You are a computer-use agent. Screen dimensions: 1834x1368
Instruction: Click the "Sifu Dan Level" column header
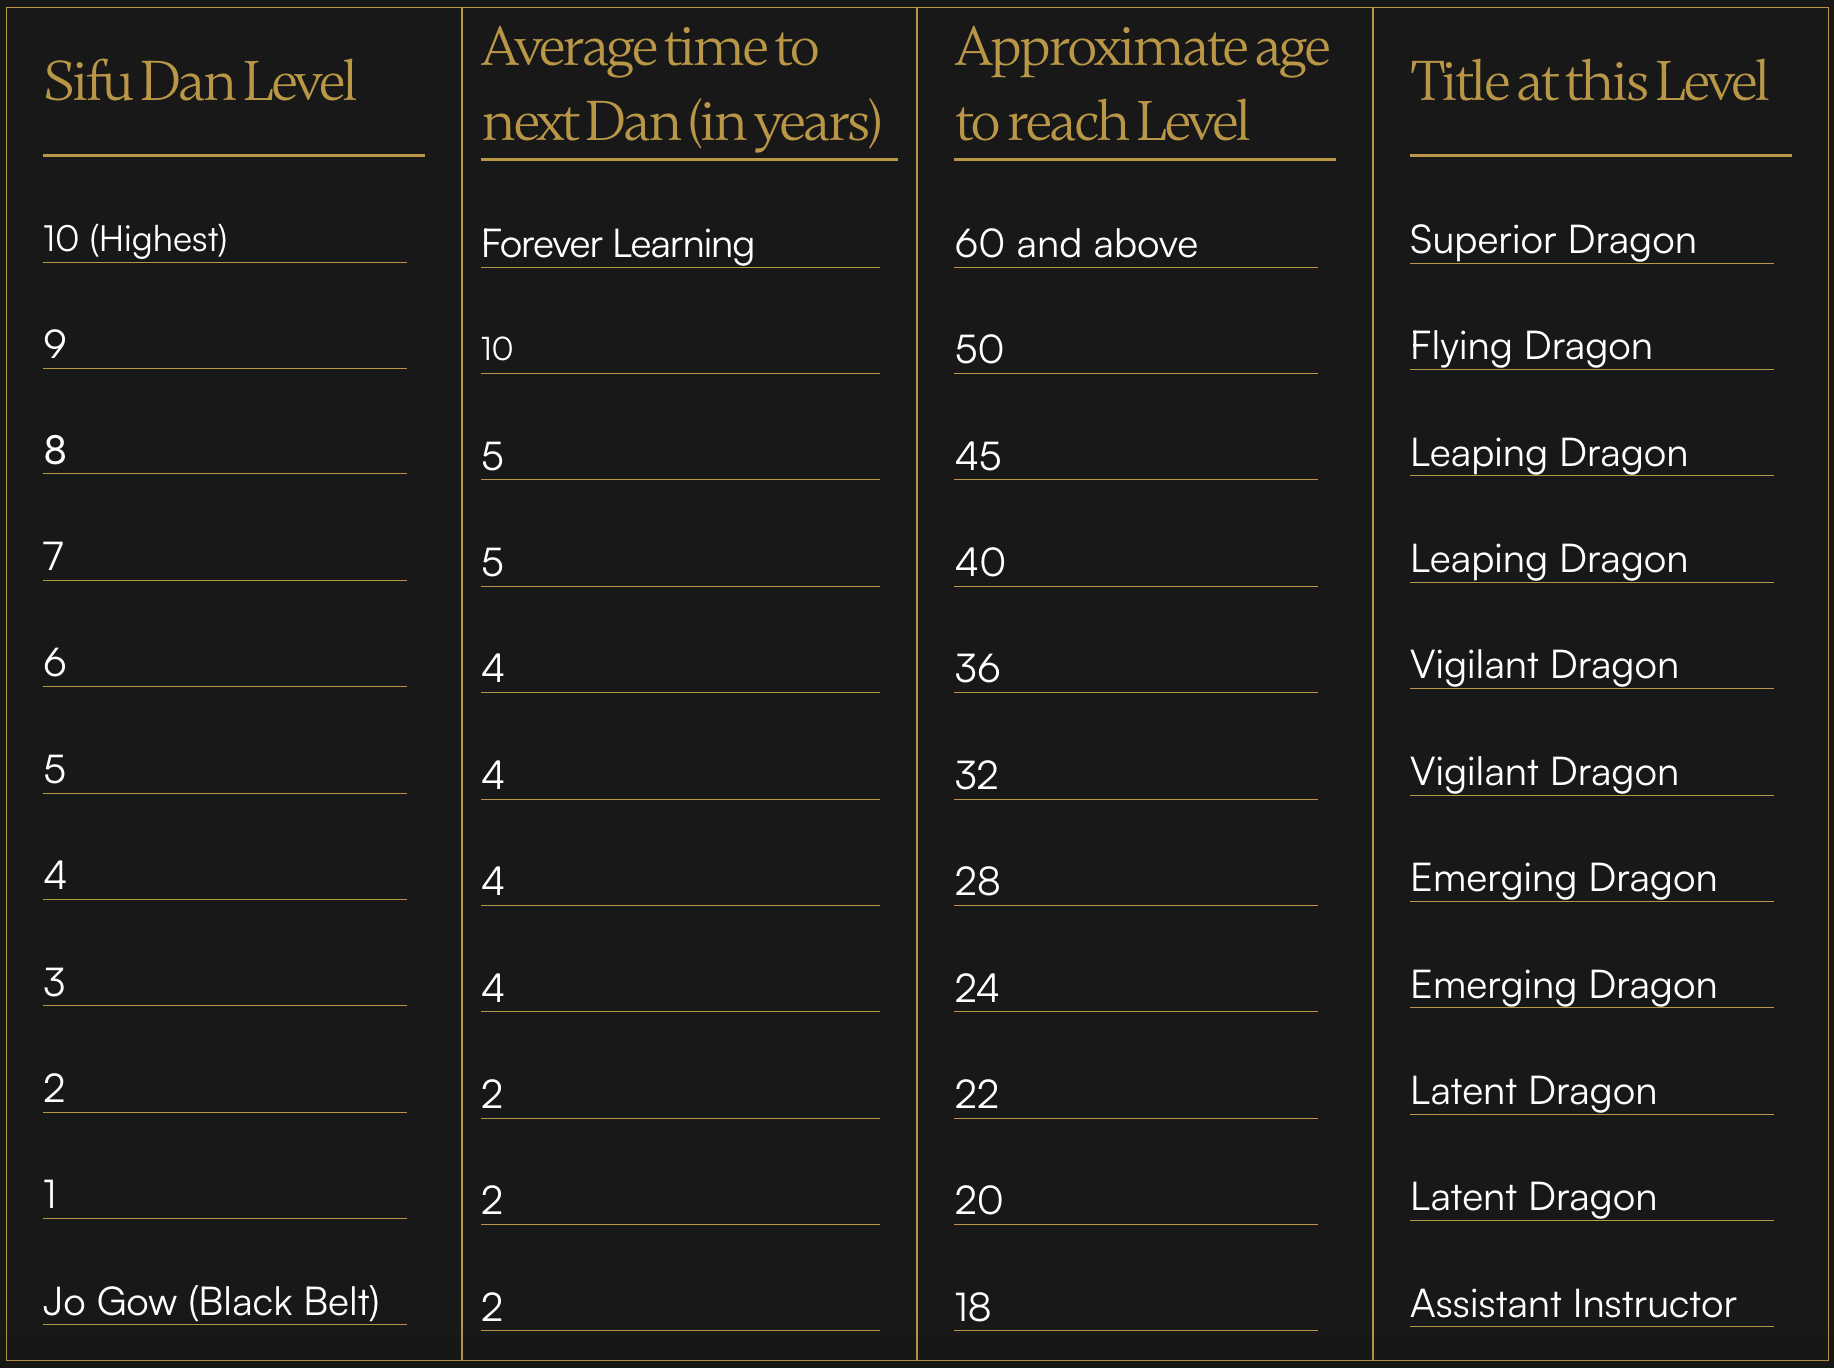tap(200, 82)
